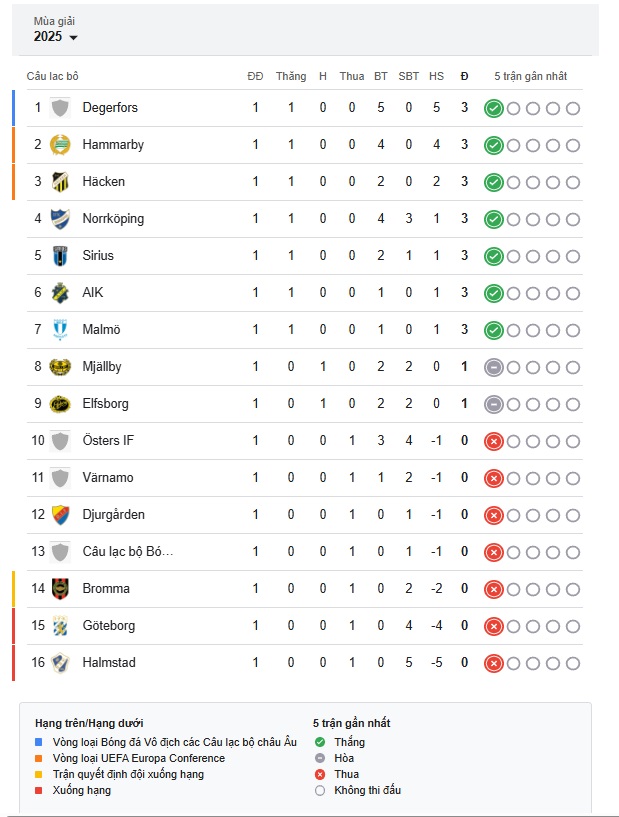Open the Mùa giải 2025 season dropdown

(x=55, y=30)
